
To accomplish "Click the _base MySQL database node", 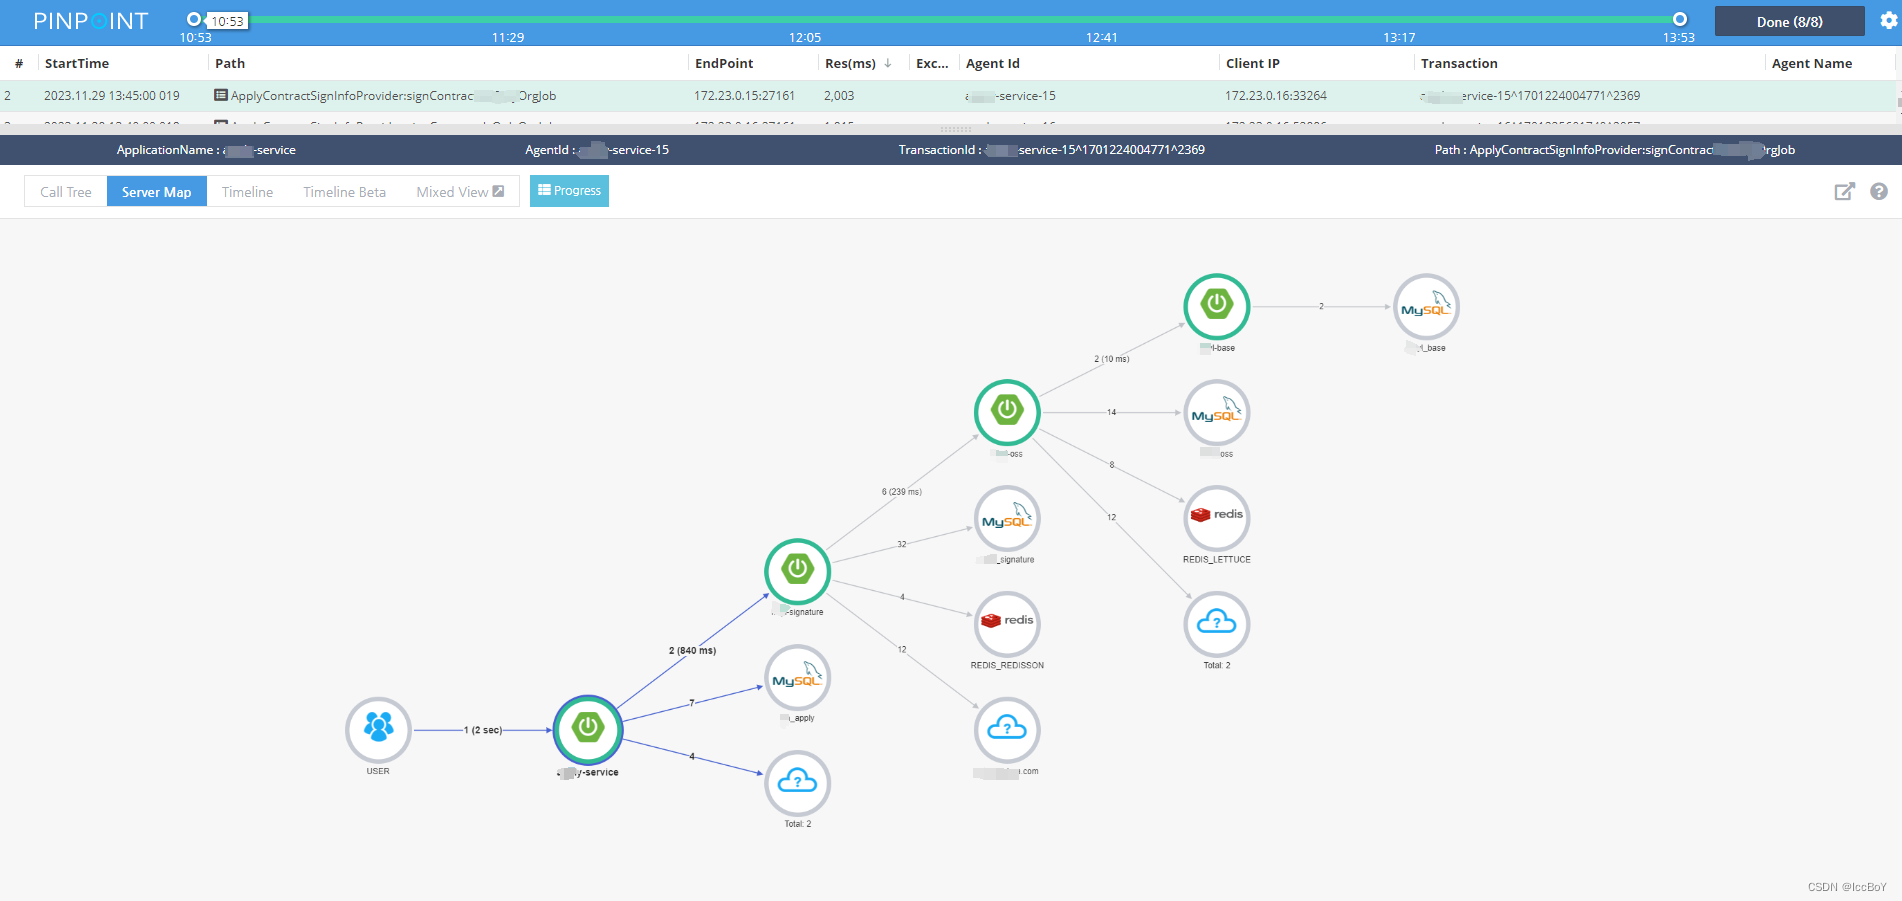I will pos(1426,306).
